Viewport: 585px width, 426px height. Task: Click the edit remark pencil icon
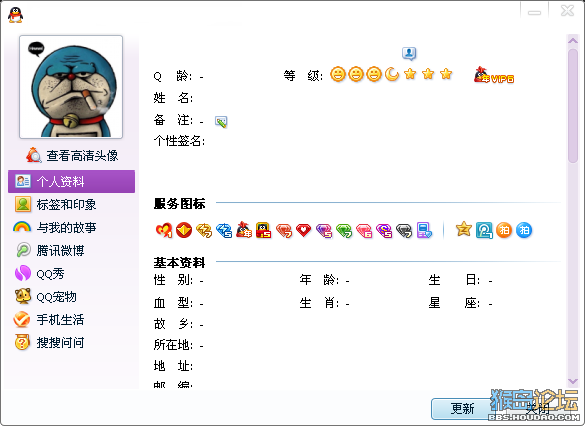tap(221, 122)
